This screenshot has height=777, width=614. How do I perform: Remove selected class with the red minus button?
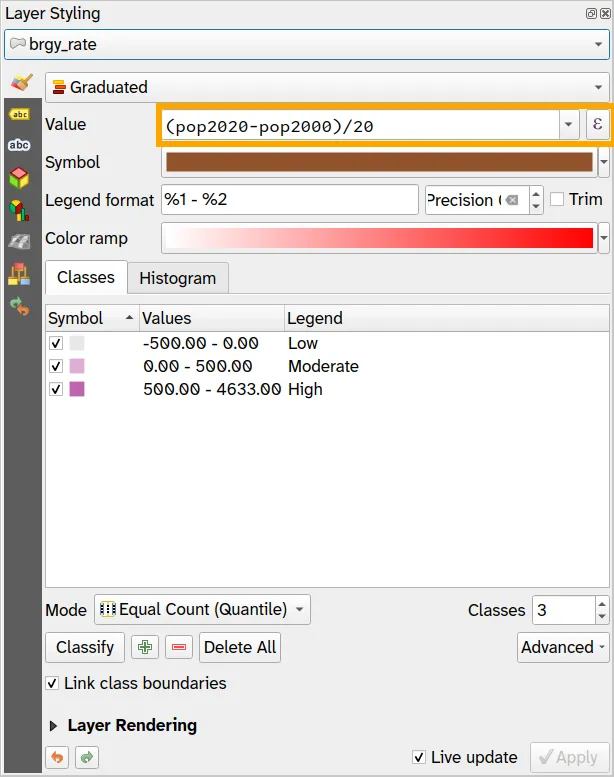click(x=180, y=647)
